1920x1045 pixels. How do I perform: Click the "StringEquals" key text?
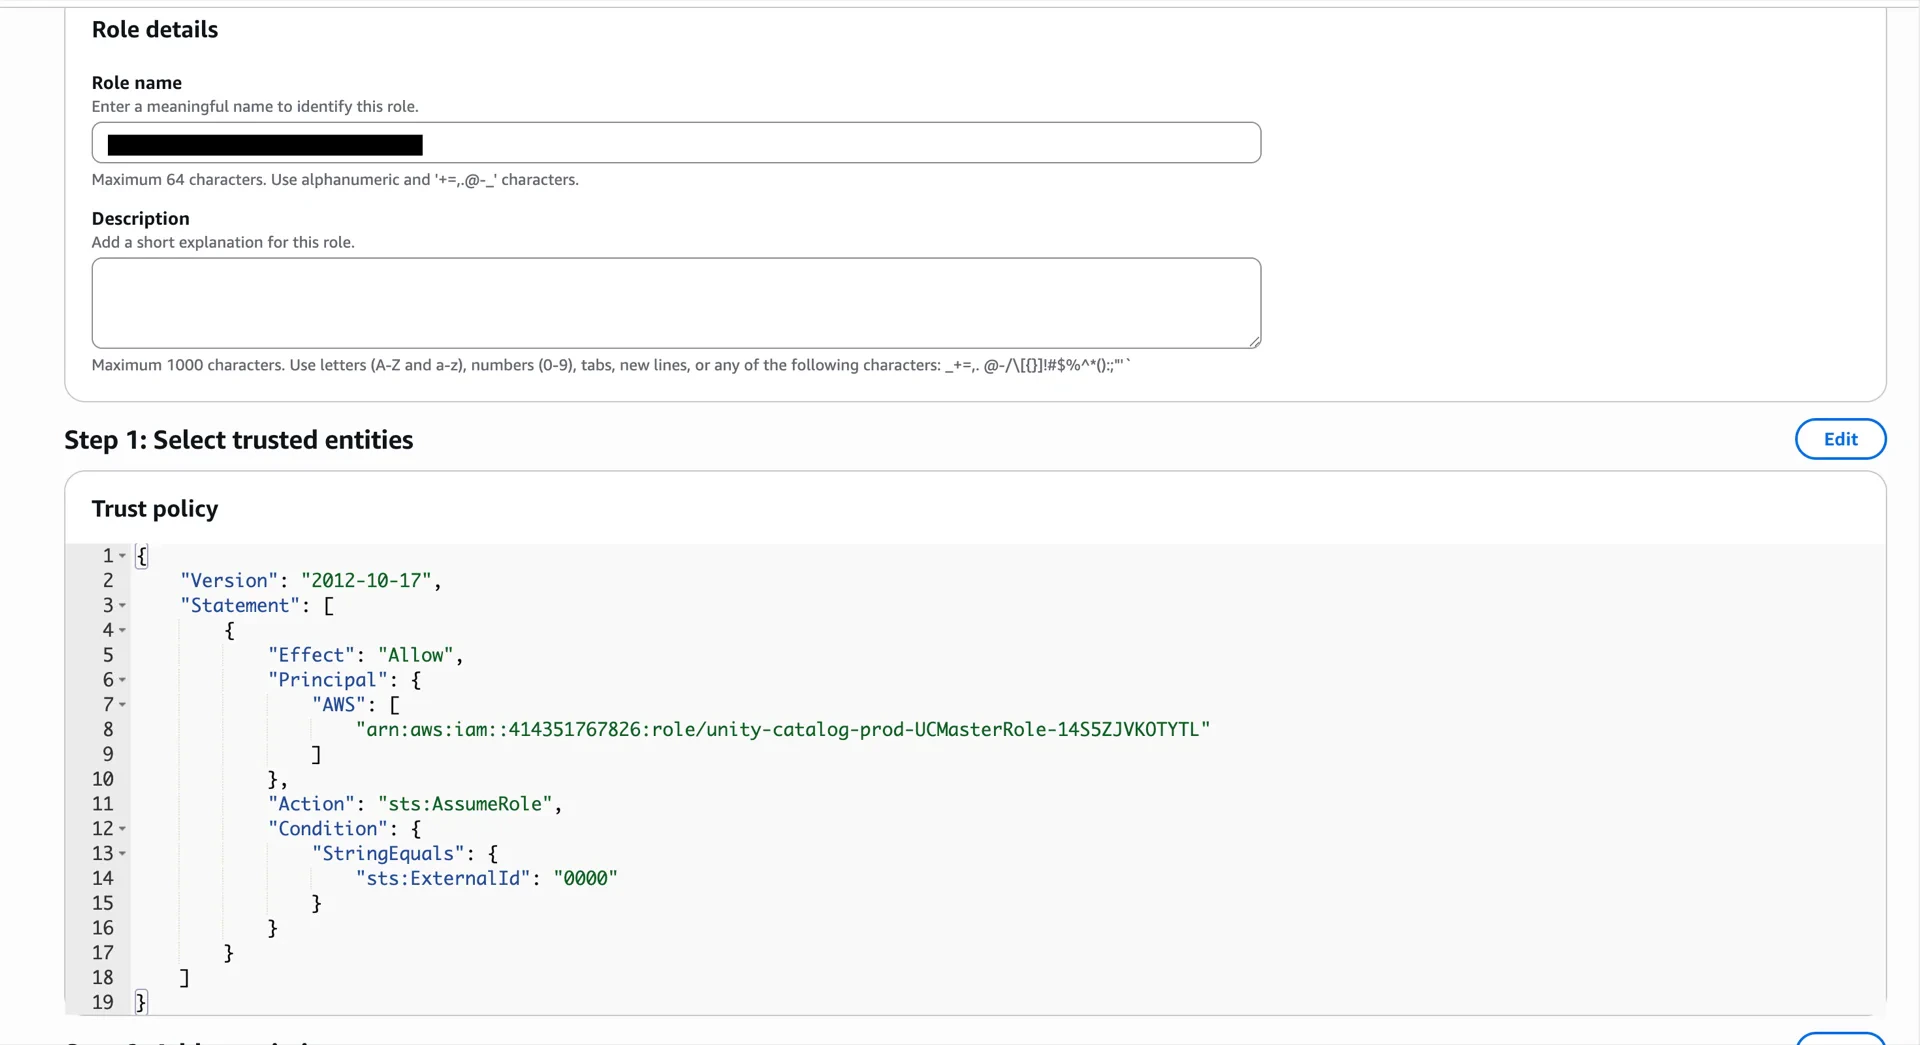pyautogui.click(x=388, y=854)
